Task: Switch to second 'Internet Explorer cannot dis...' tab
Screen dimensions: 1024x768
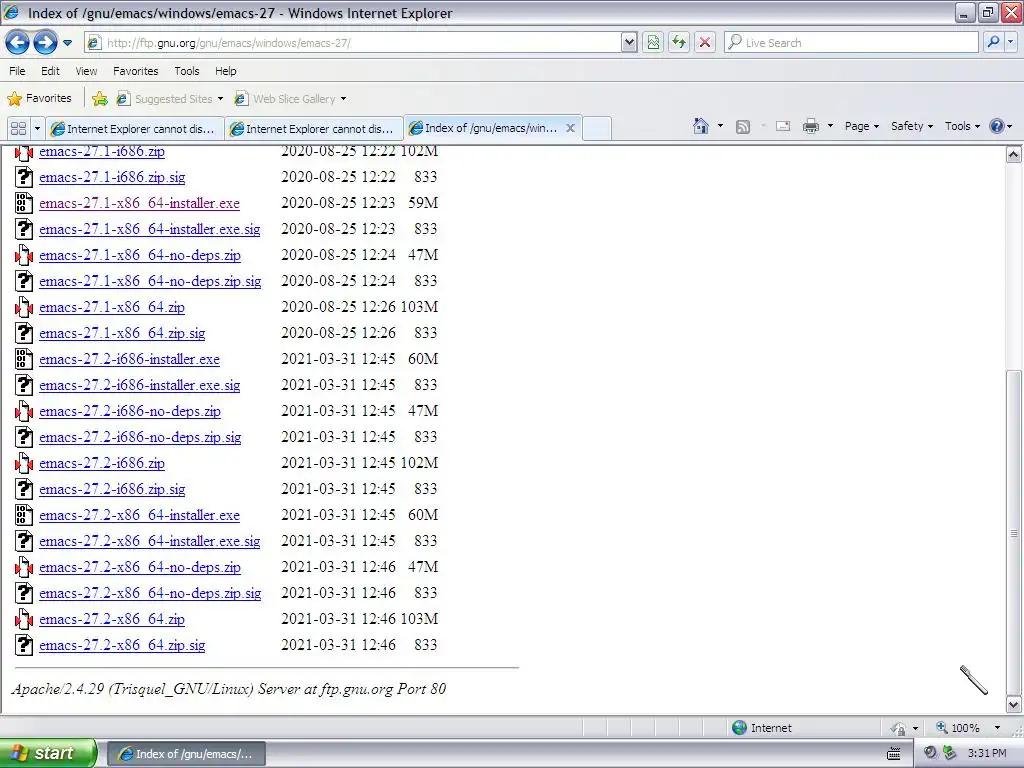Action: [313, 129]
